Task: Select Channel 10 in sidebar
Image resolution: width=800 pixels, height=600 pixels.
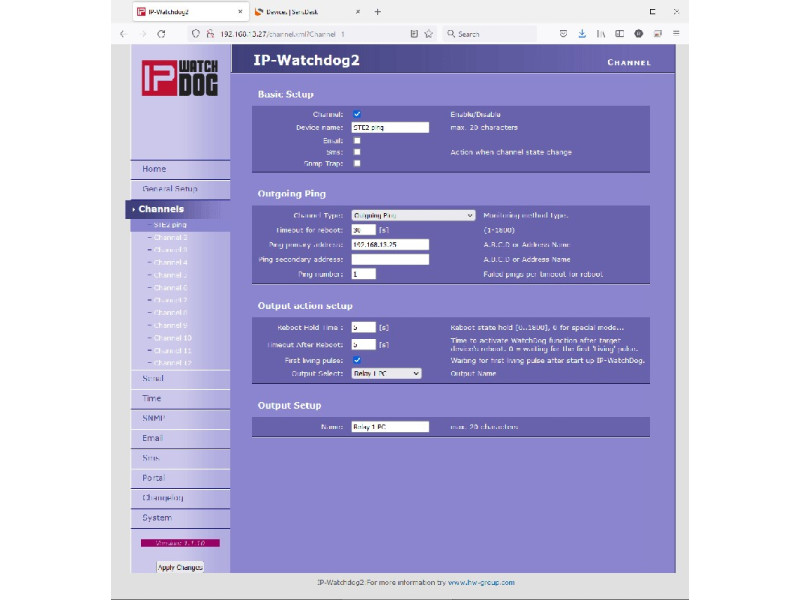Action: (172, 338)
